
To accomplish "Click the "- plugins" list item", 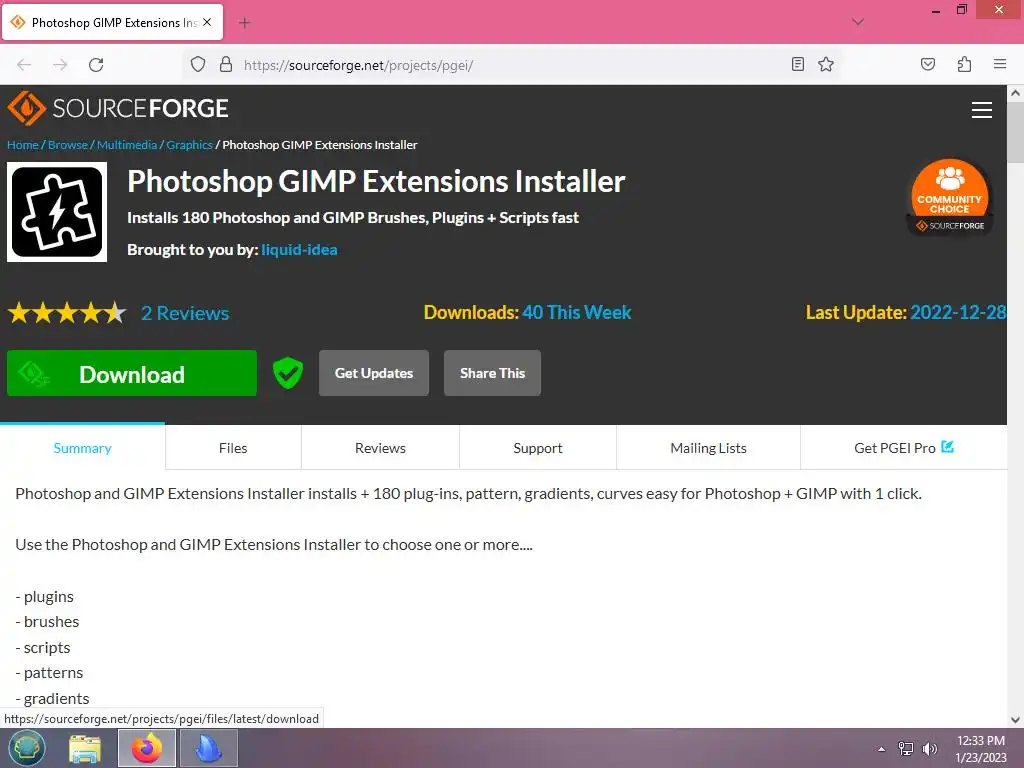I will click(x=44, y=596).
